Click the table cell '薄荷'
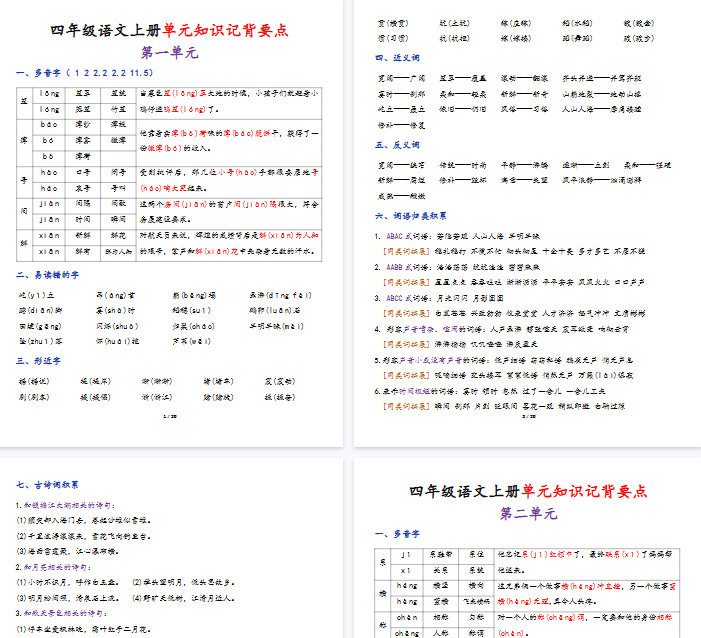Image resolution: width=701 pixels, height=638 pixels. [x=83, y=156]
